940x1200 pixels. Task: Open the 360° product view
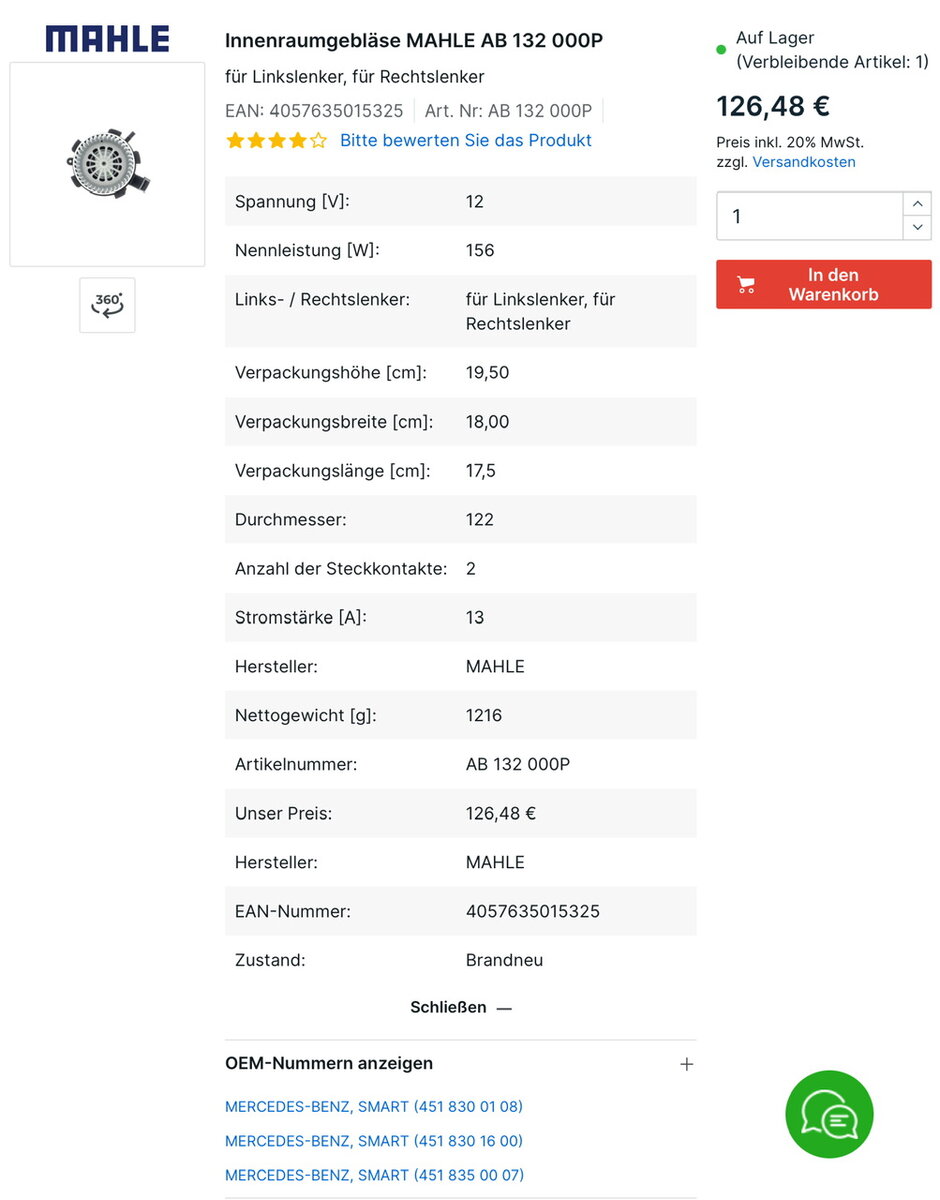pyautogui.click(x=107, y=305)
